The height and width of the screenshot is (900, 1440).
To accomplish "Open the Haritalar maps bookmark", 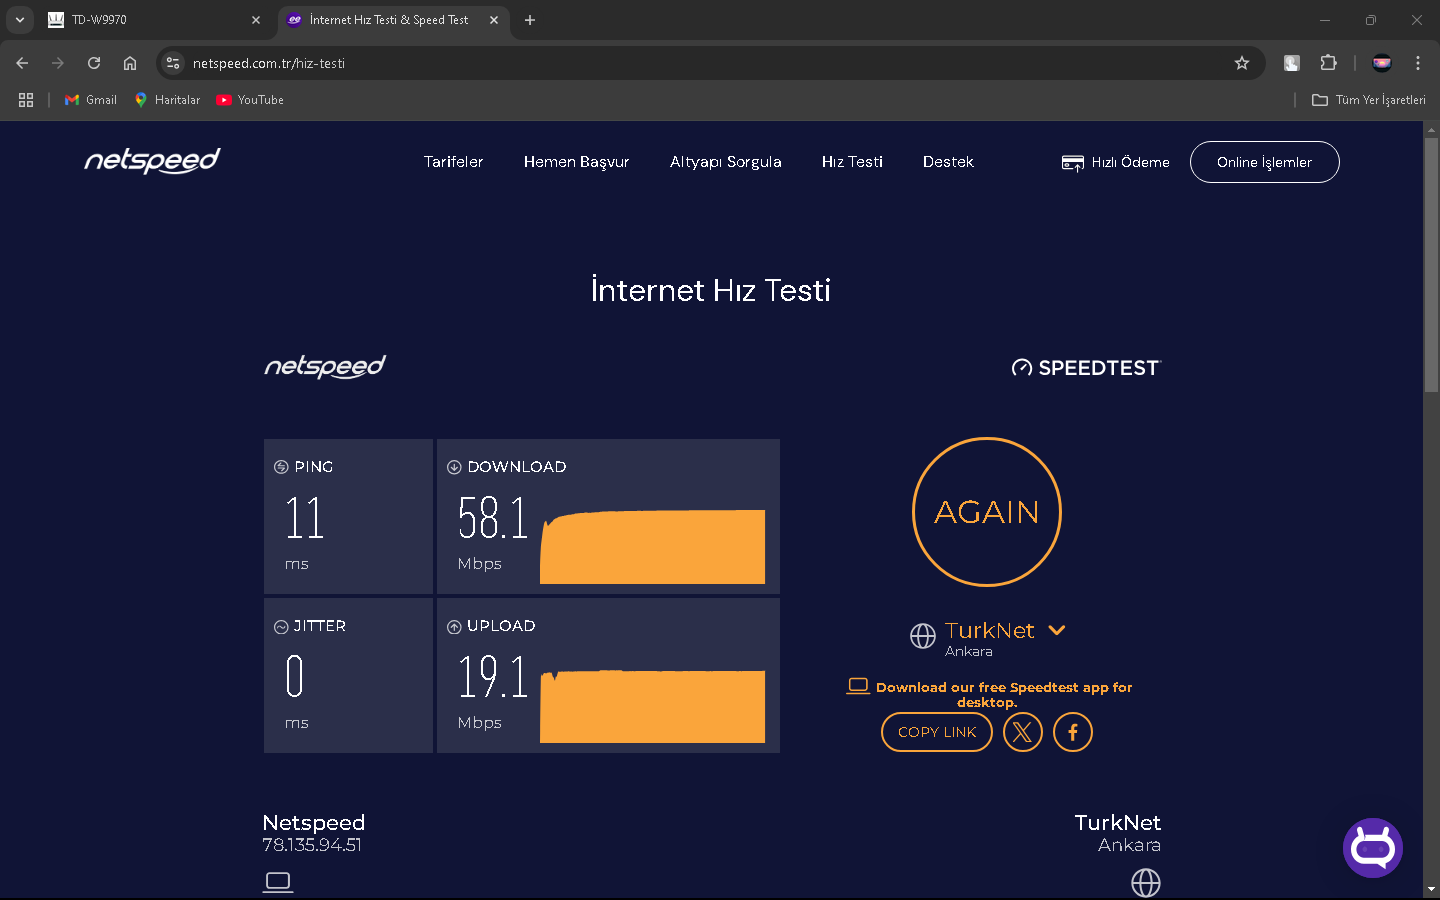I will (168, 100).
